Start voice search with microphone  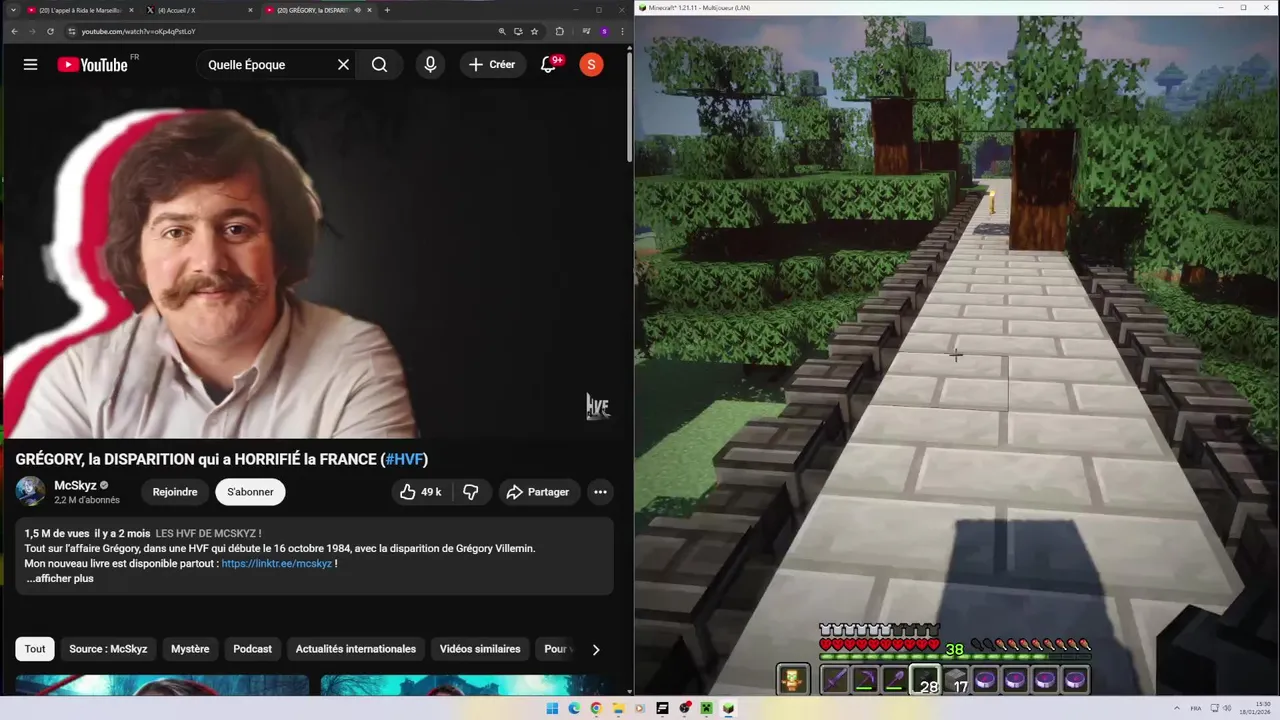[x=430, y=64]
